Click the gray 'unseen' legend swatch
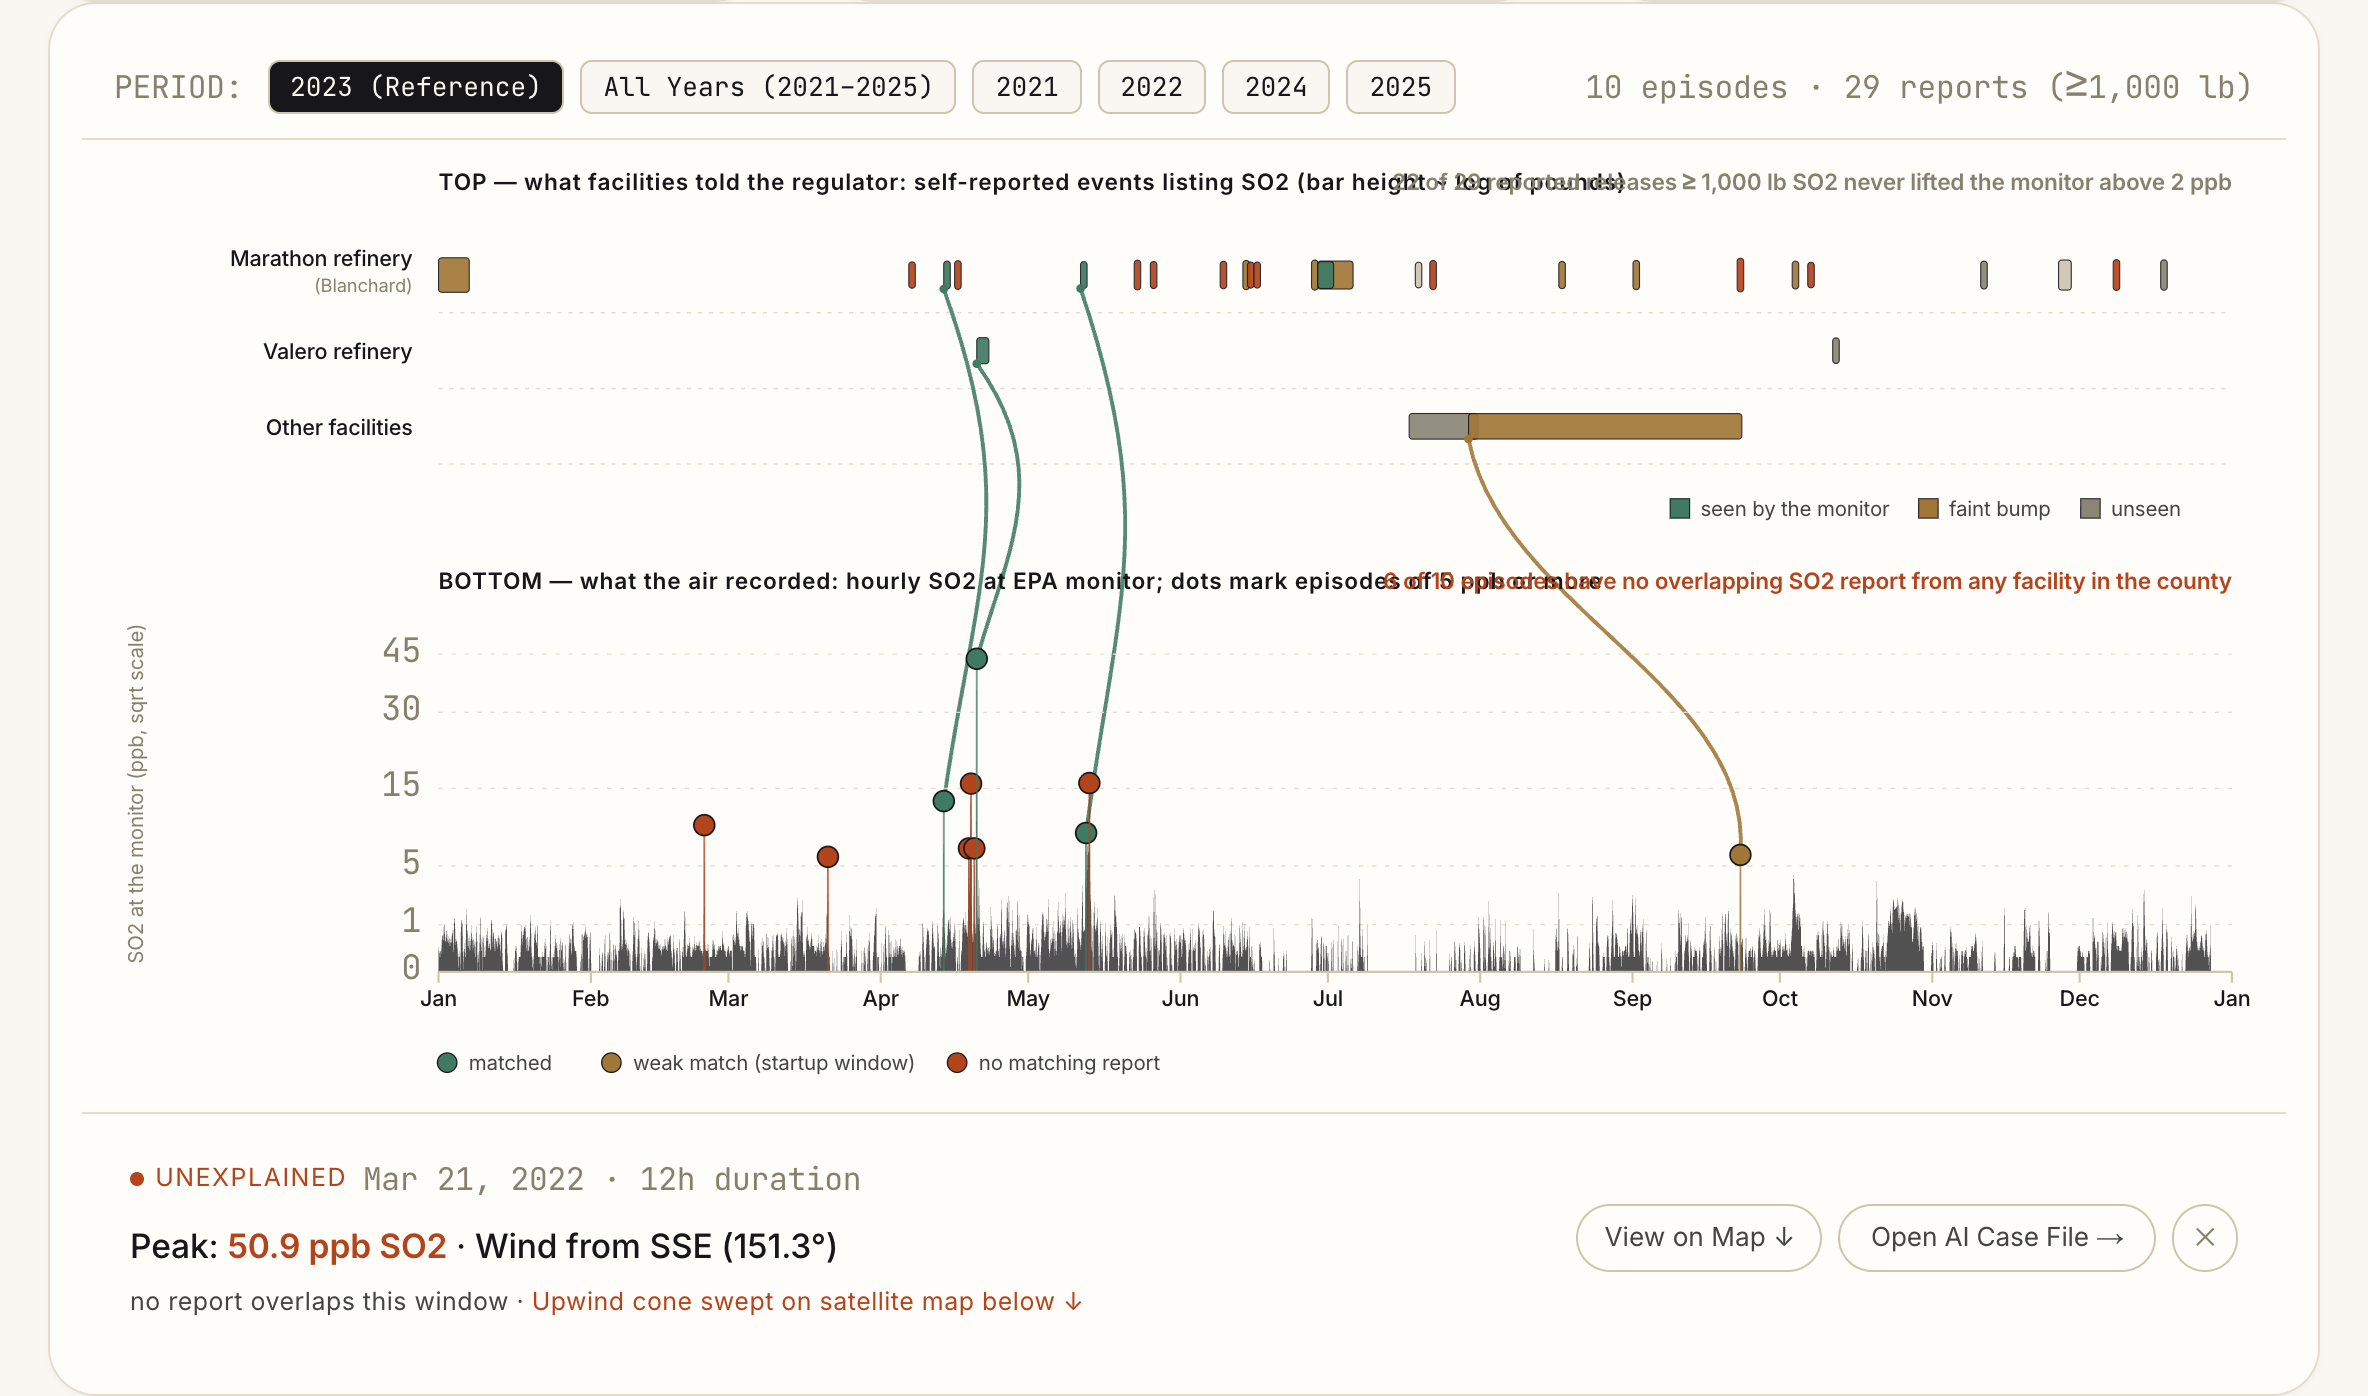This screenshot has height=1396, width=2368. (2090, 509)
